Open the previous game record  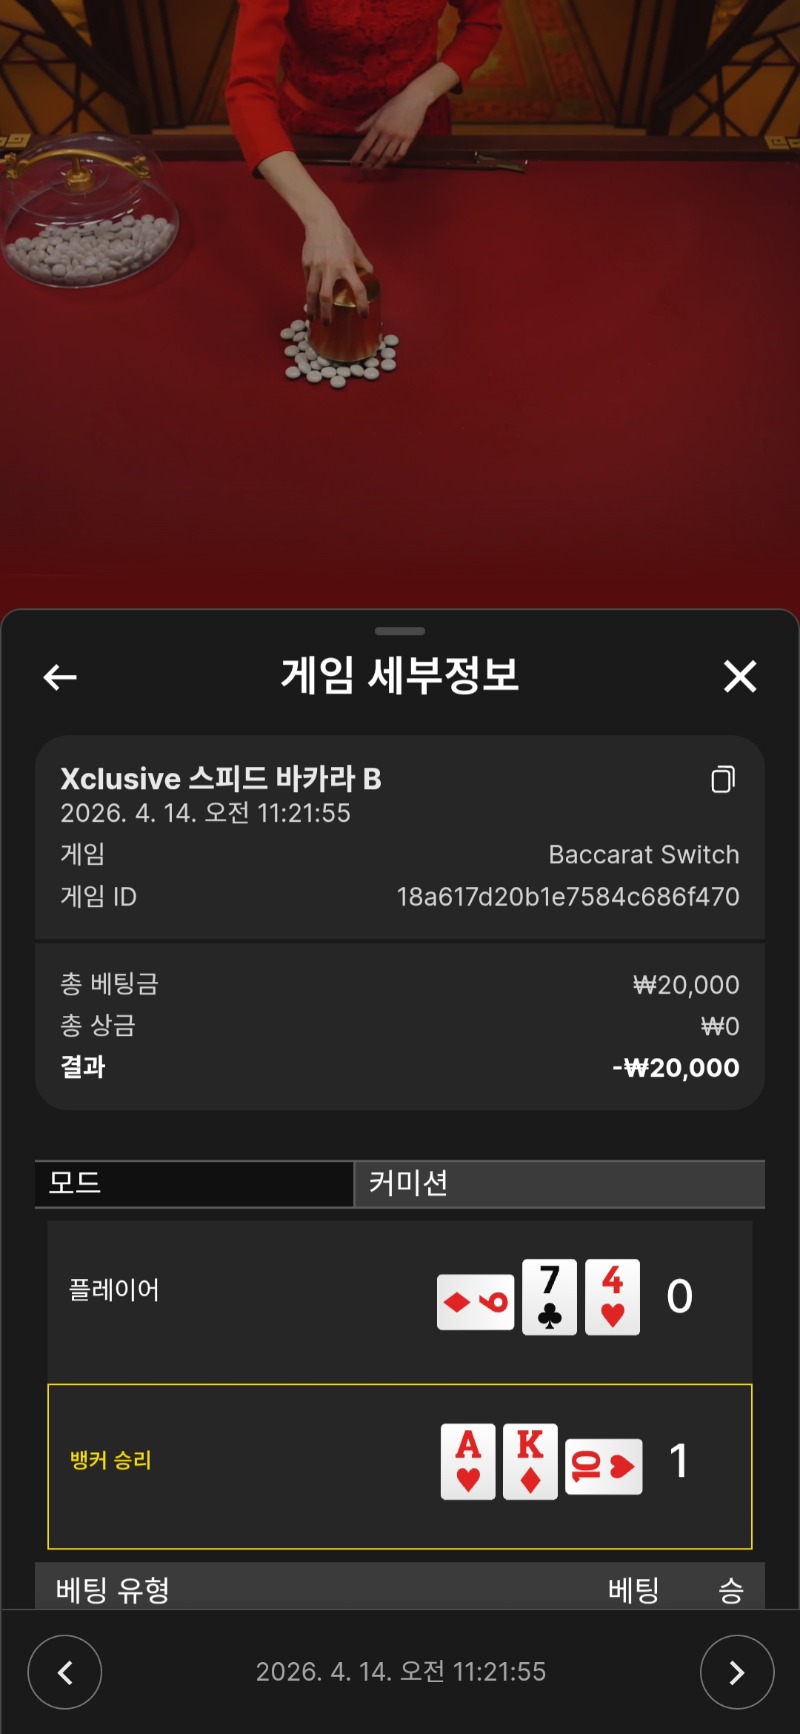(65, 1672)
